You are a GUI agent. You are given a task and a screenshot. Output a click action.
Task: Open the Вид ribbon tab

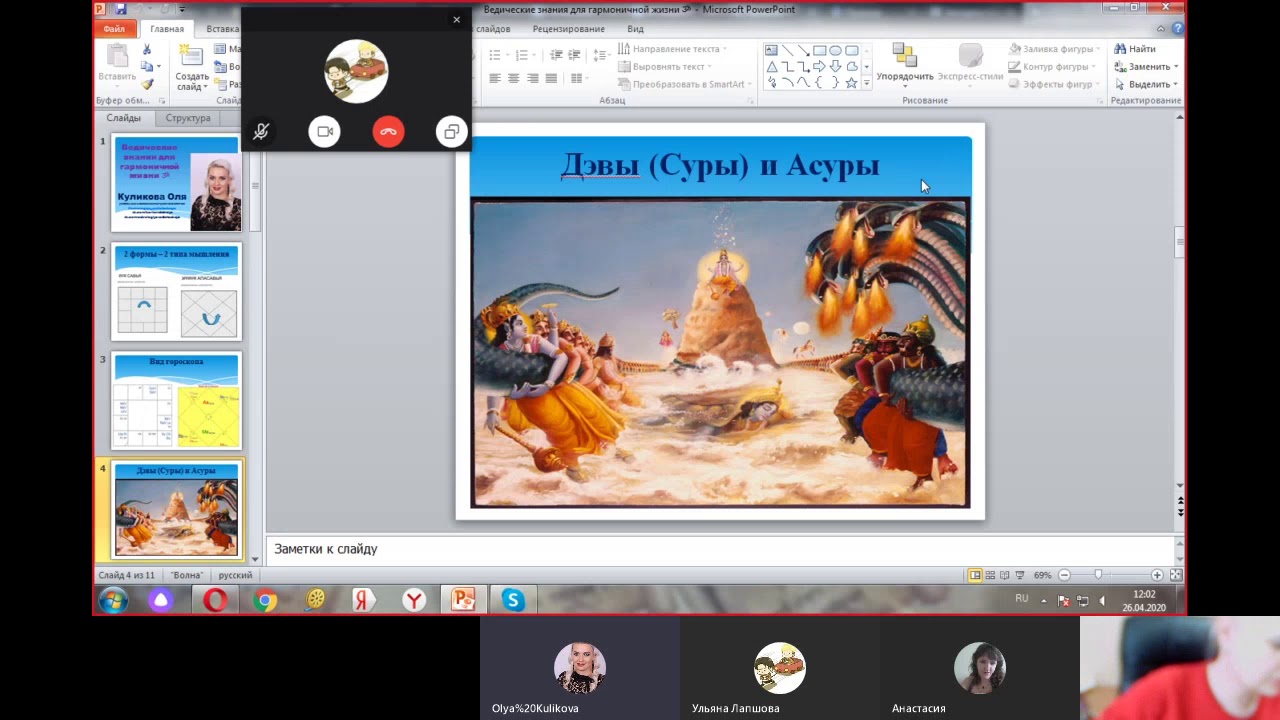(x=635, y=29)
